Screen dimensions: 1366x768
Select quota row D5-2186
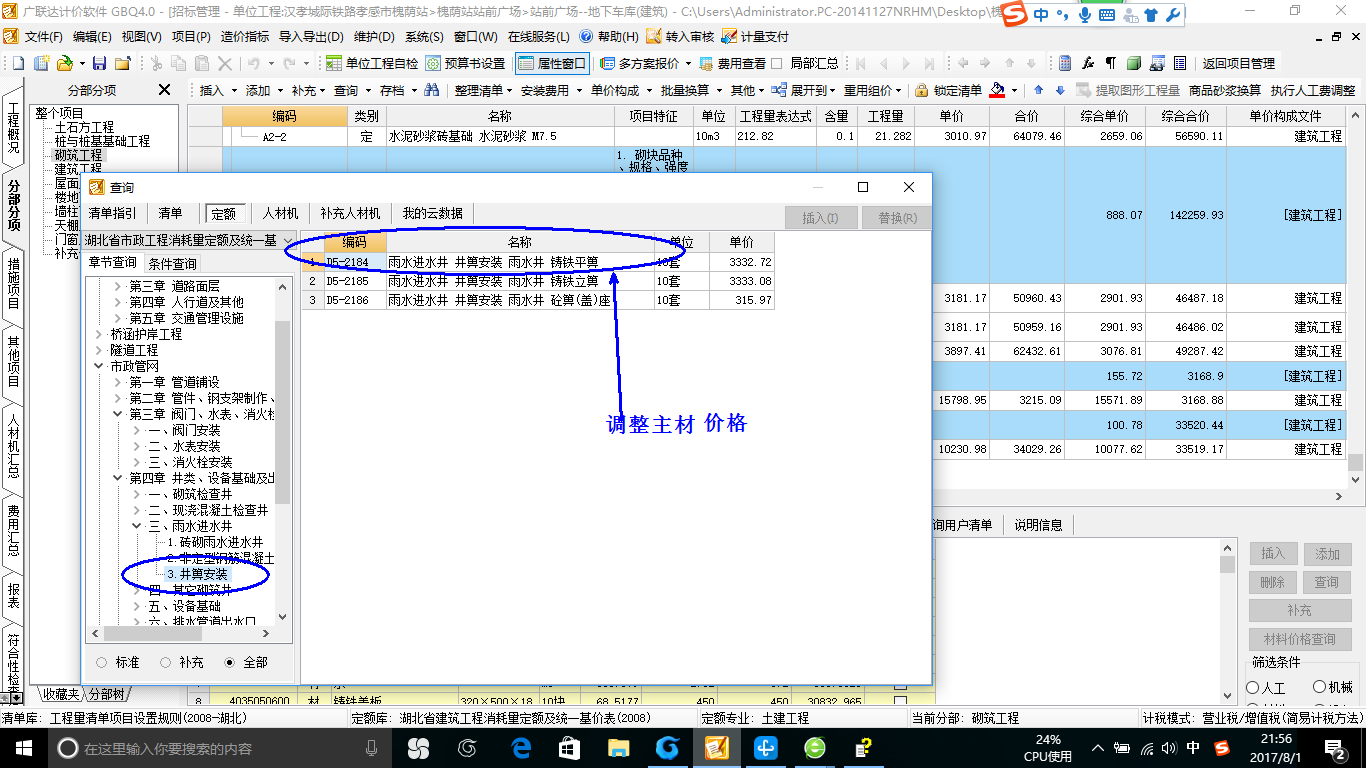click(x=539, y=299)
